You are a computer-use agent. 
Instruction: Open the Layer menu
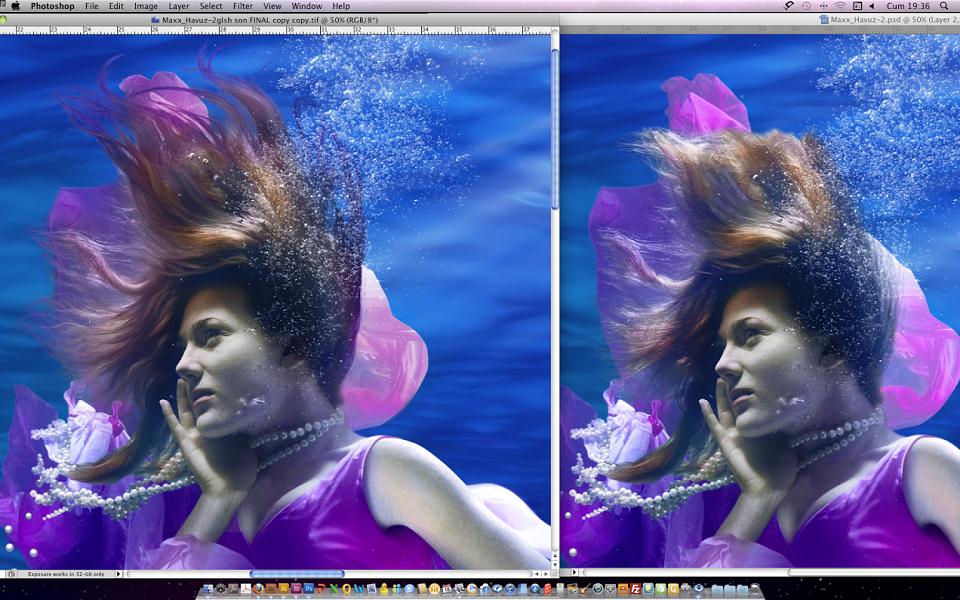click(179, 6)
